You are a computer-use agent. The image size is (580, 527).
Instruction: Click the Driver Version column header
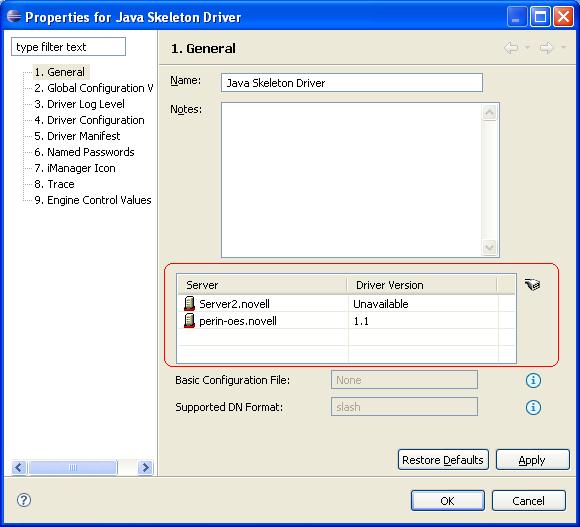[x=422, y=285]
